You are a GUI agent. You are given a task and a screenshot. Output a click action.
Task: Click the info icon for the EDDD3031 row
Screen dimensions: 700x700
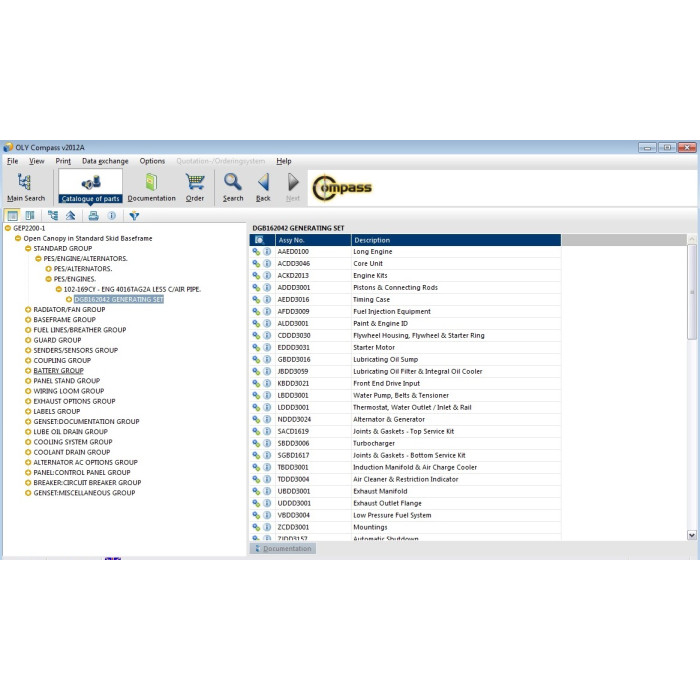click(x=267, y=347)
